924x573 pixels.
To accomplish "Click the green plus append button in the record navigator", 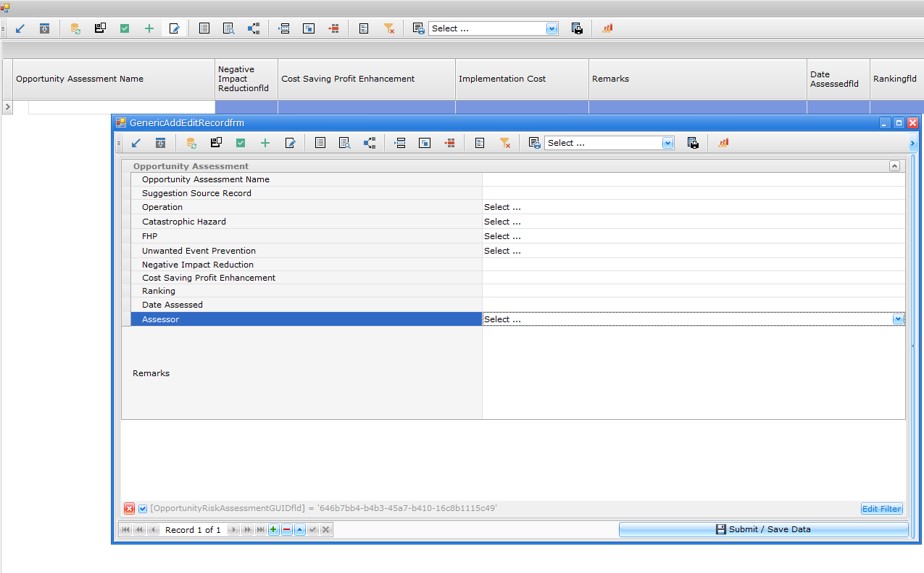I will pyautogui.click(x=273, y=530).
